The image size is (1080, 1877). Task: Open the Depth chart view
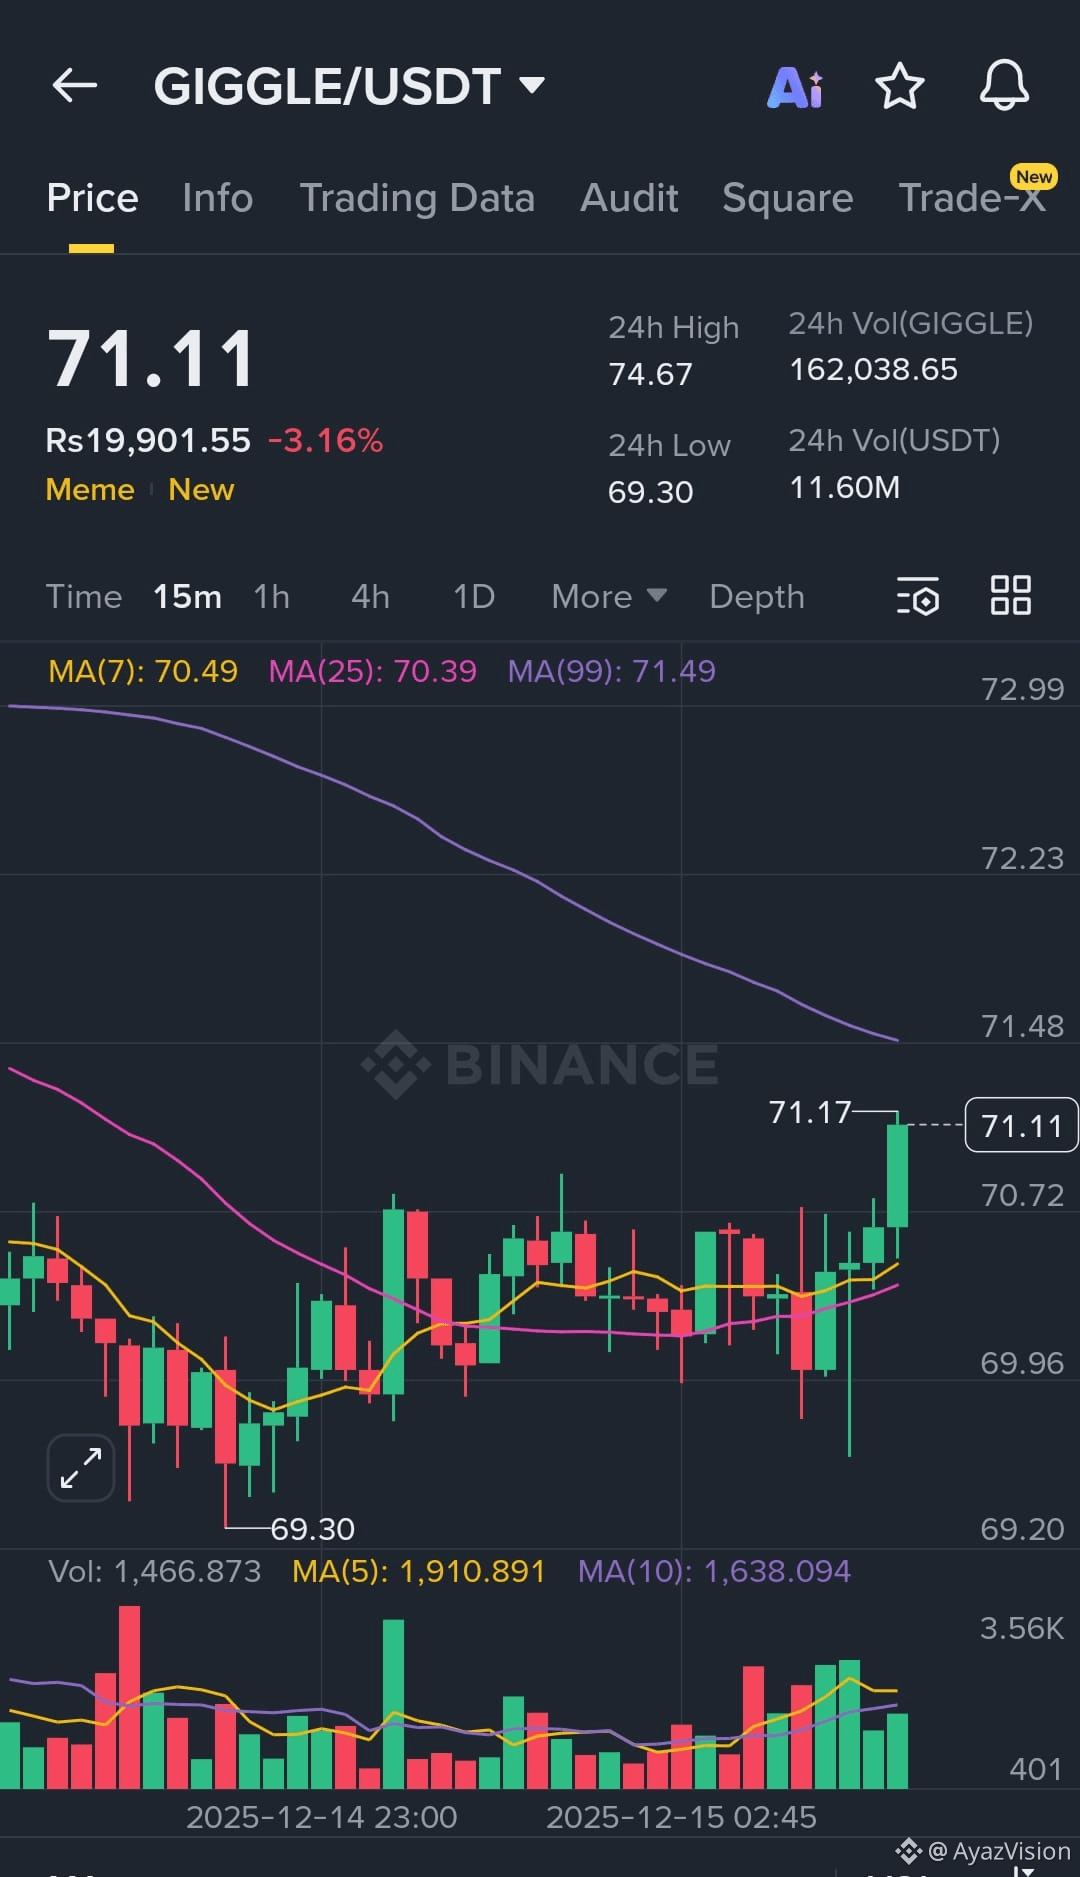point(757,597)
